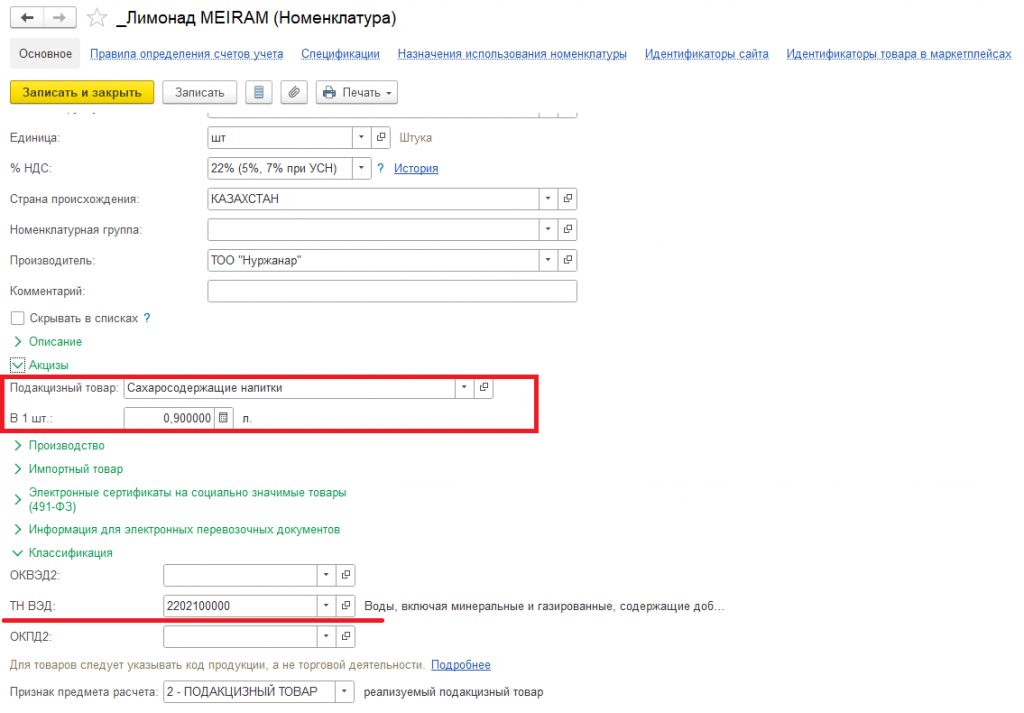Click the Записать и закрыть button
Image resolution: width=1024 pixels, height=713 pixels.
coord(82,93)
